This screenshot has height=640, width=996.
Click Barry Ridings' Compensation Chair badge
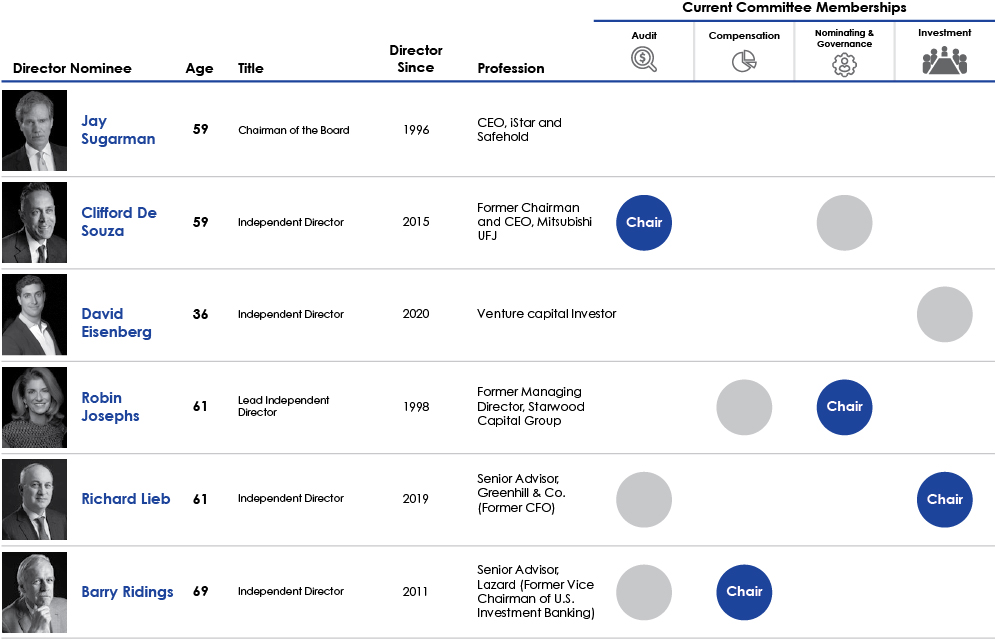pos(744,592)
